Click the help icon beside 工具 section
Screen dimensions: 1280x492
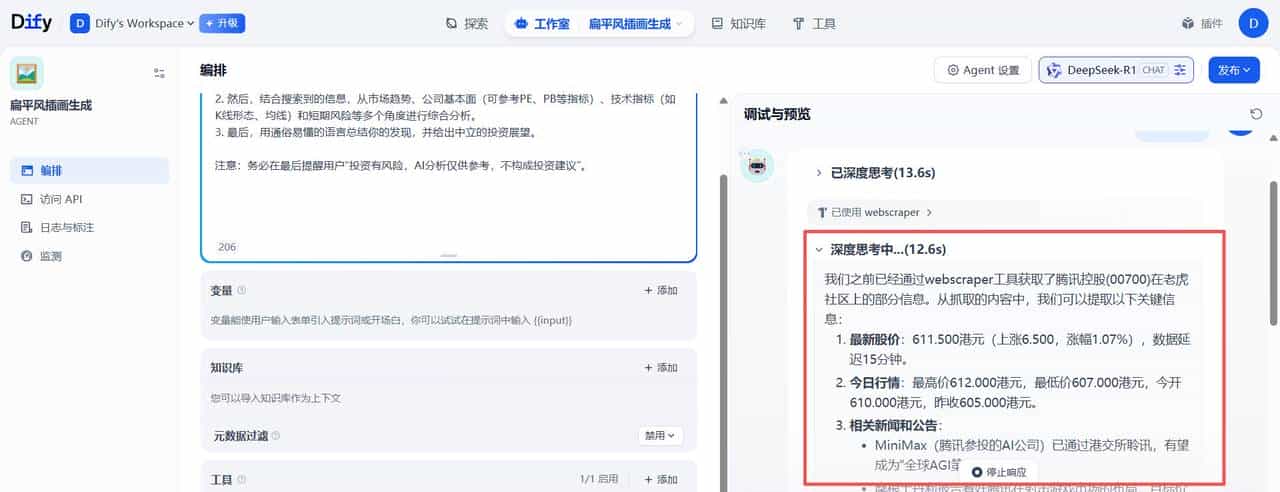(x=242, y=480)
